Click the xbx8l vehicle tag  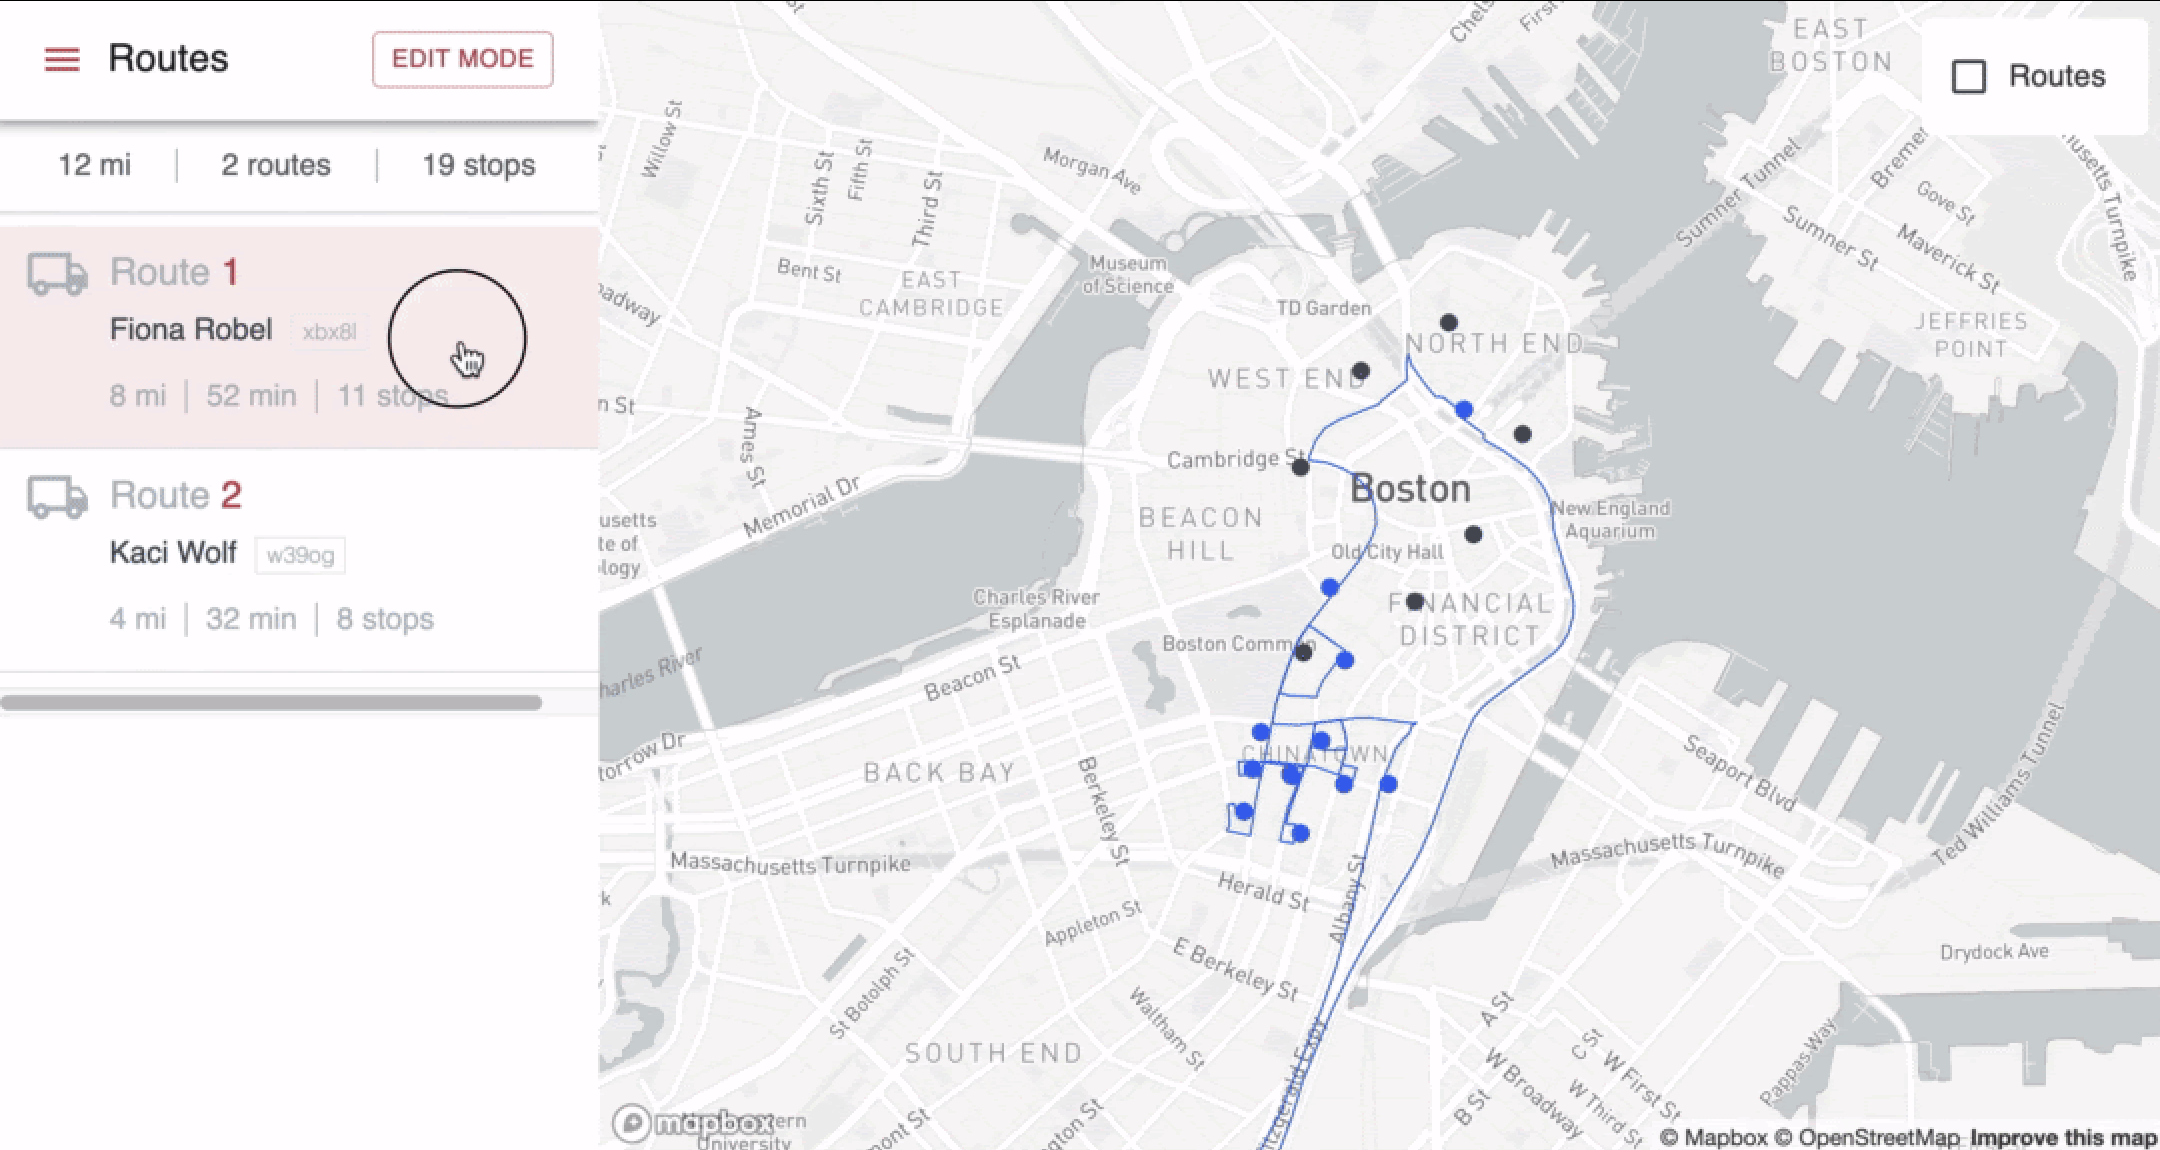tap(329, 332)
